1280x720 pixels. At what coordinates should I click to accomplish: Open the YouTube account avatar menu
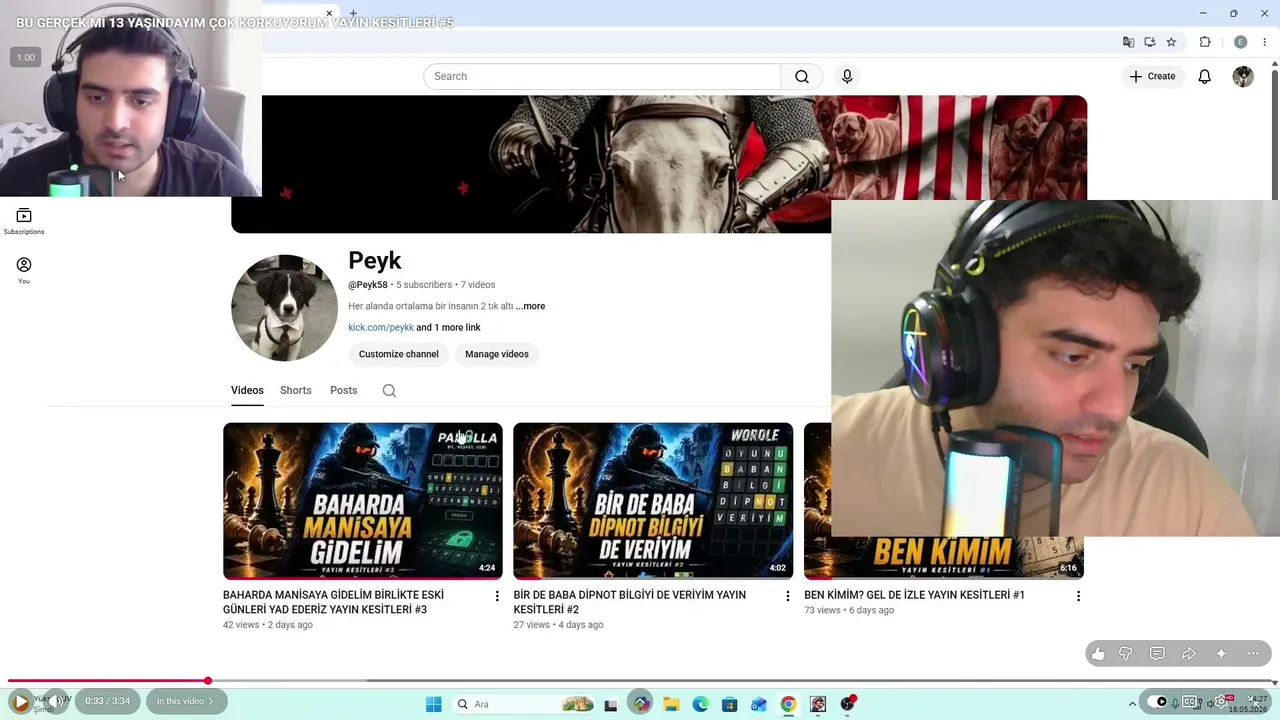(1243, 77)
